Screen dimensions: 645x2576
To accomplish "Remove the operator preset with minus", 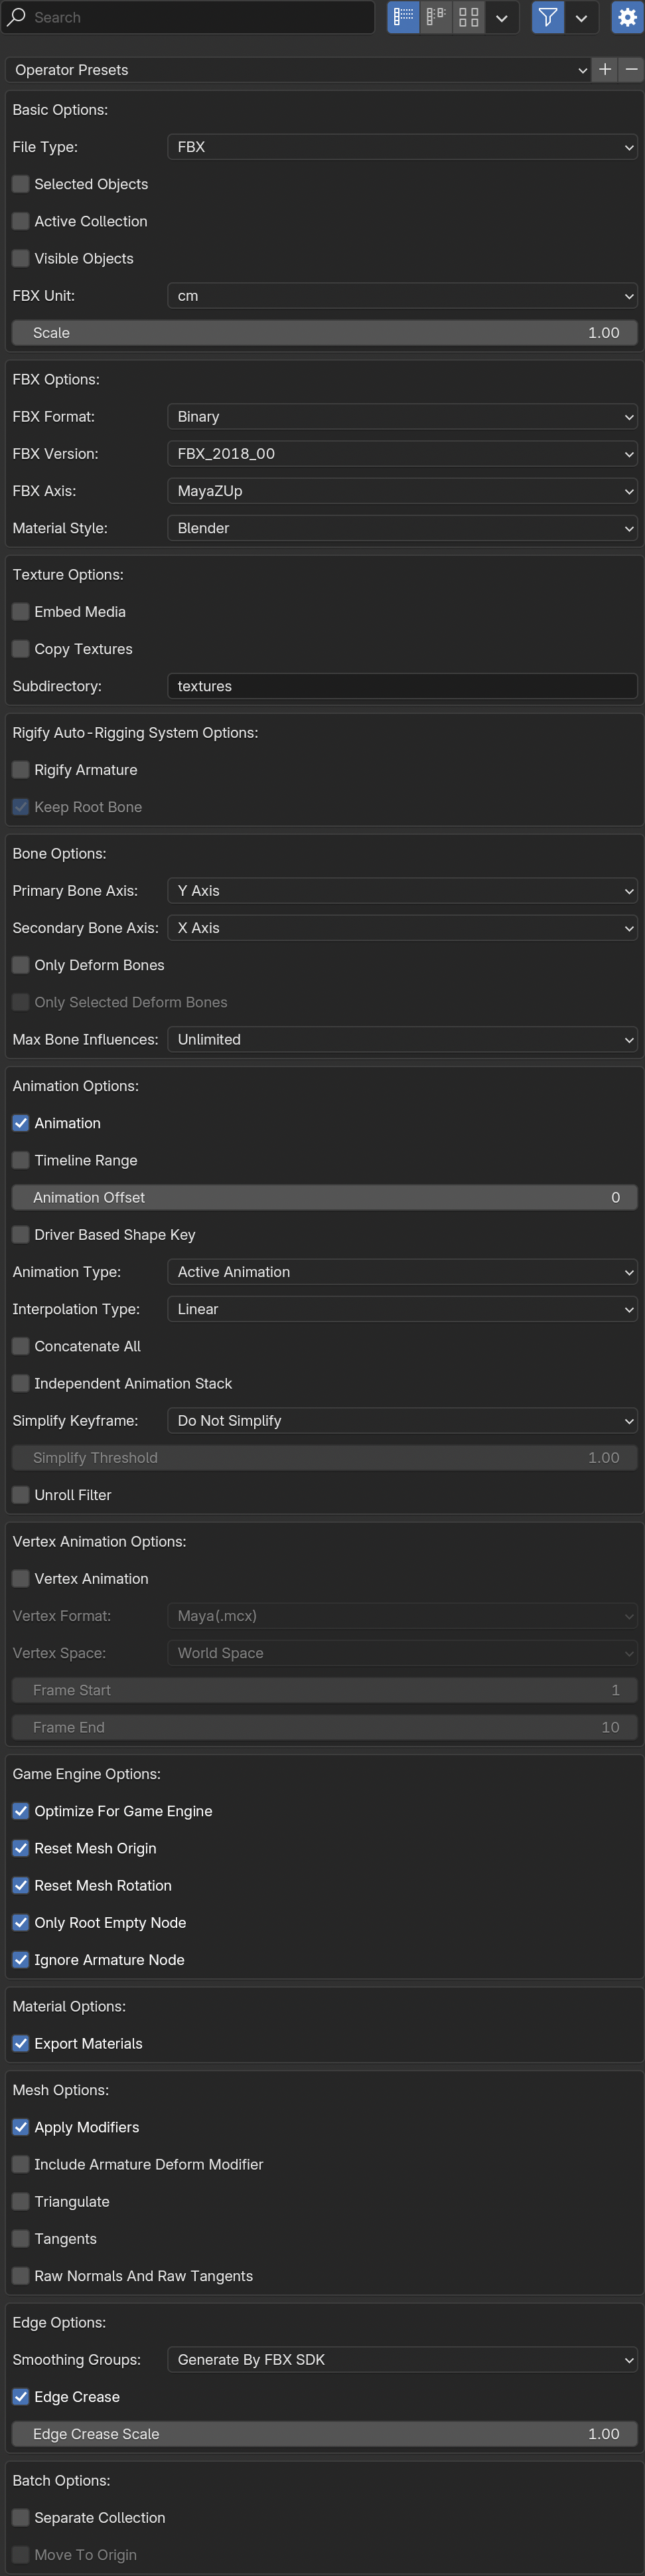I will pos(631,70).
